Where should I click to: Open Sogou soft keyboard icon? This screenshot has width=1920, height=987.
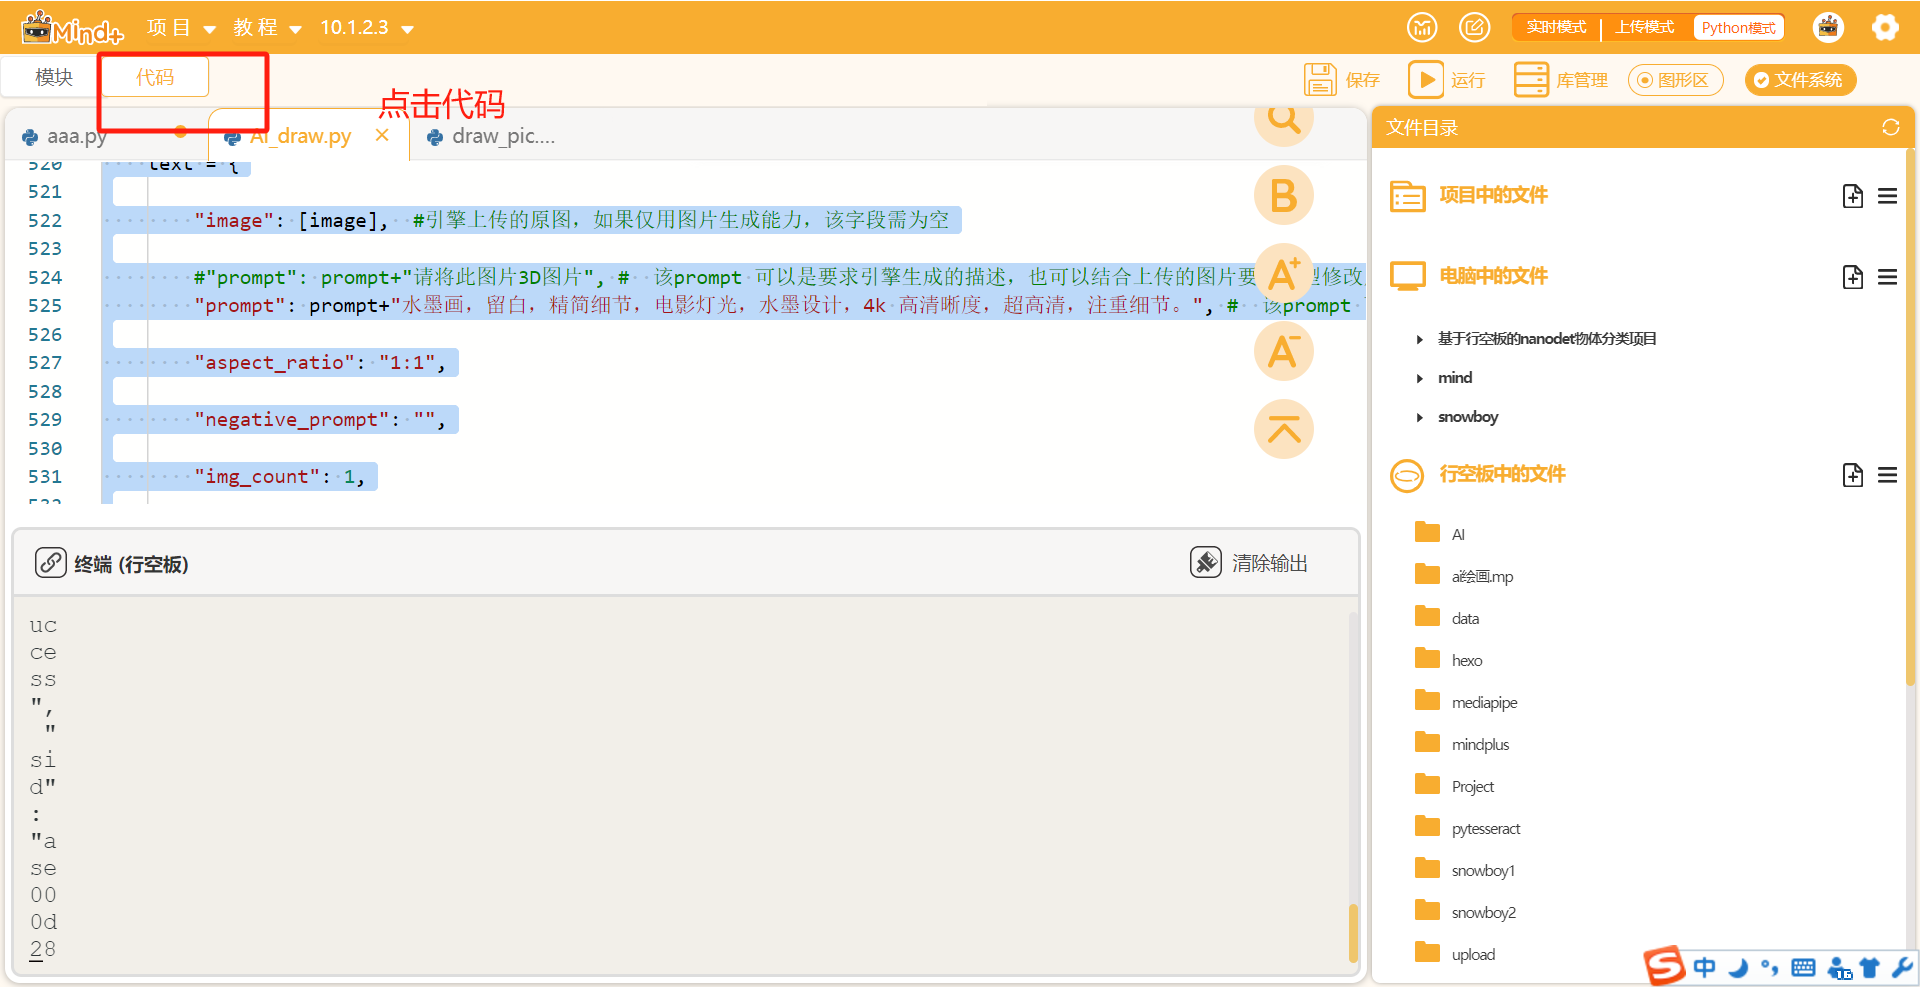point(1803,967)
